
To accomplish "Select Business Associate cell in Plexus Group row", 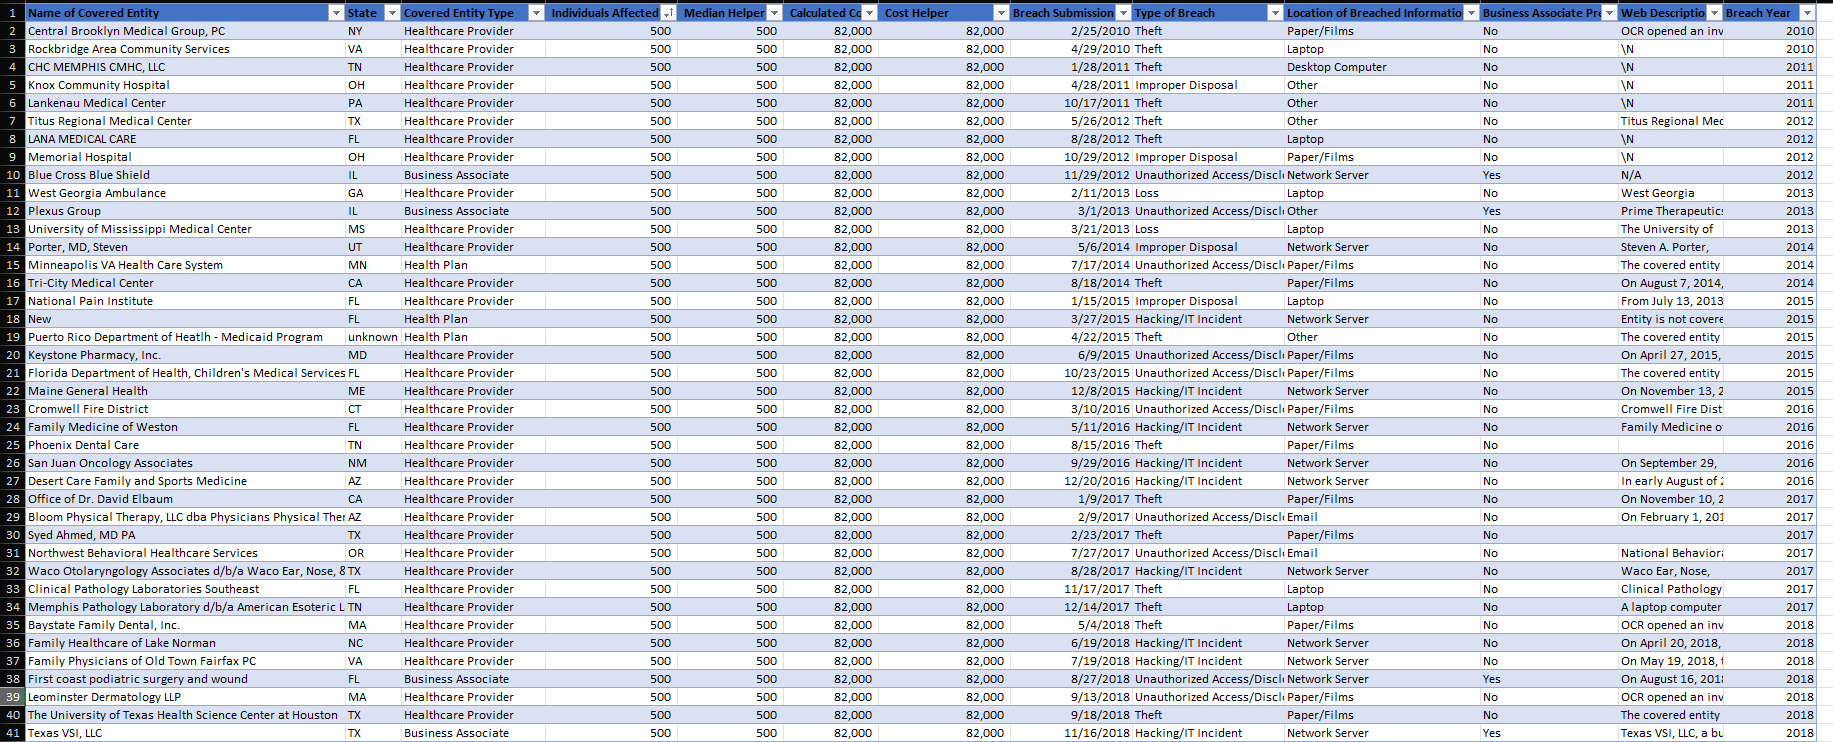I will [473, 211].
